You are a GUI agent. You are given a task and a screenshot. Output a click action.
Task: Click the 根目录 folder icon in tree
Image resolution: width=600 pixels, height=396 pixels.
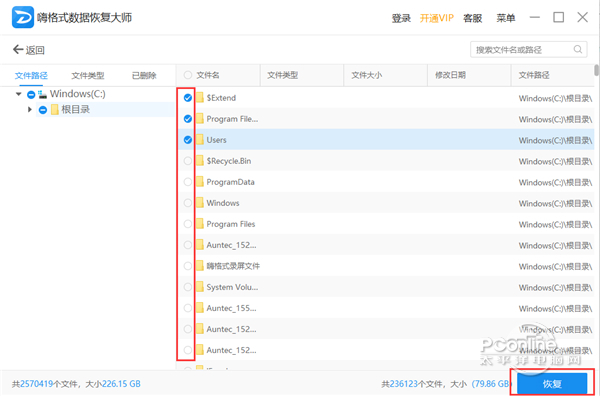(x=55, y=110)
